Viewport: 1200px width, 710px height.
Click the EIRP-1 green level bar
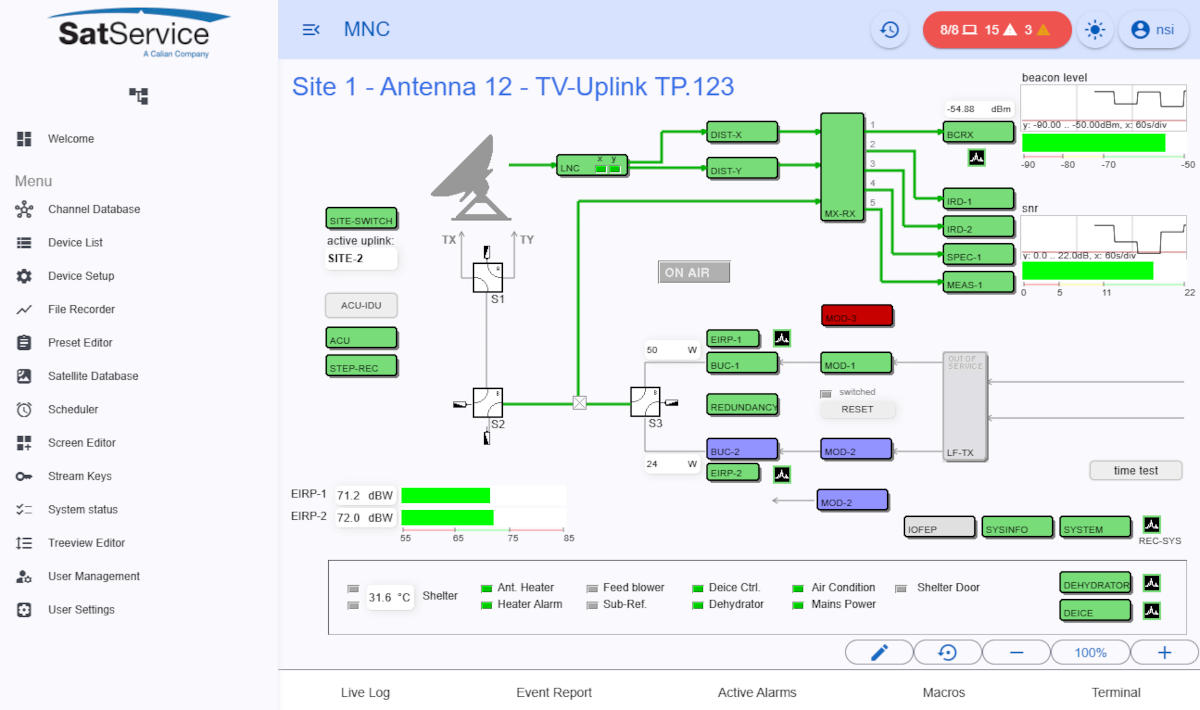(445, 494)
